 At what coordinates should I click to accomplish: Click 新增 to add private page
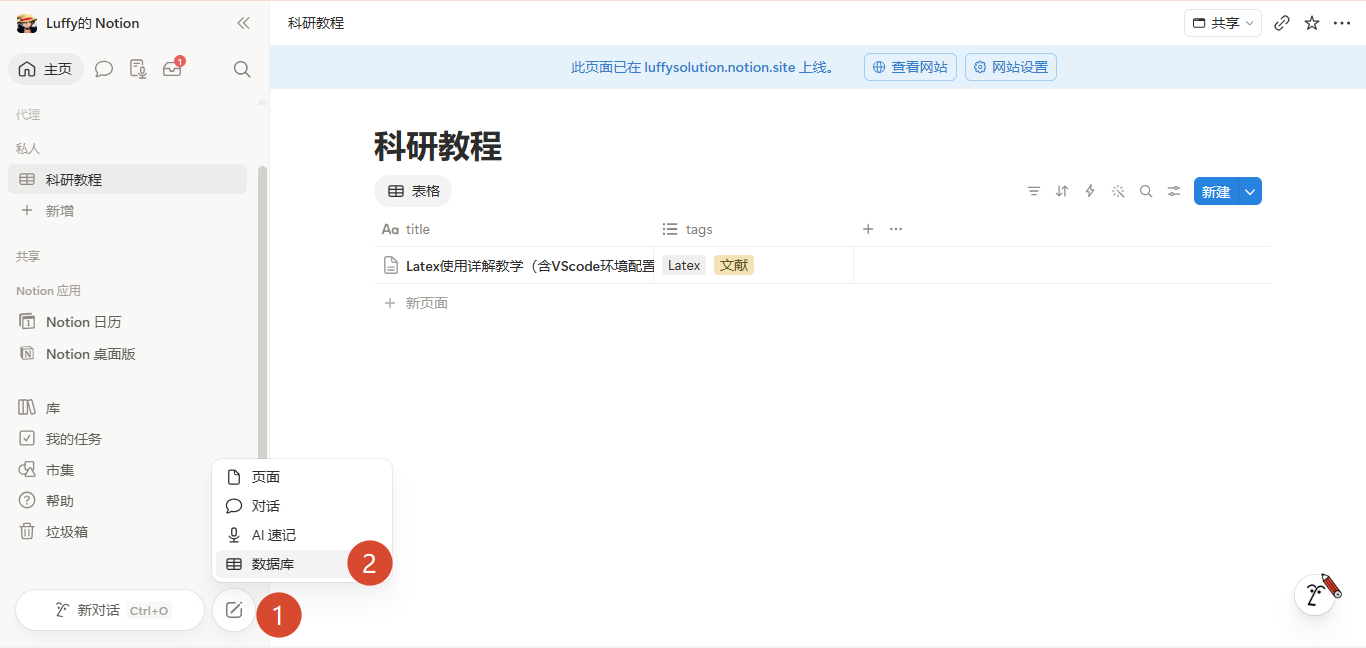pyautogui.click(x=127, y=211)
